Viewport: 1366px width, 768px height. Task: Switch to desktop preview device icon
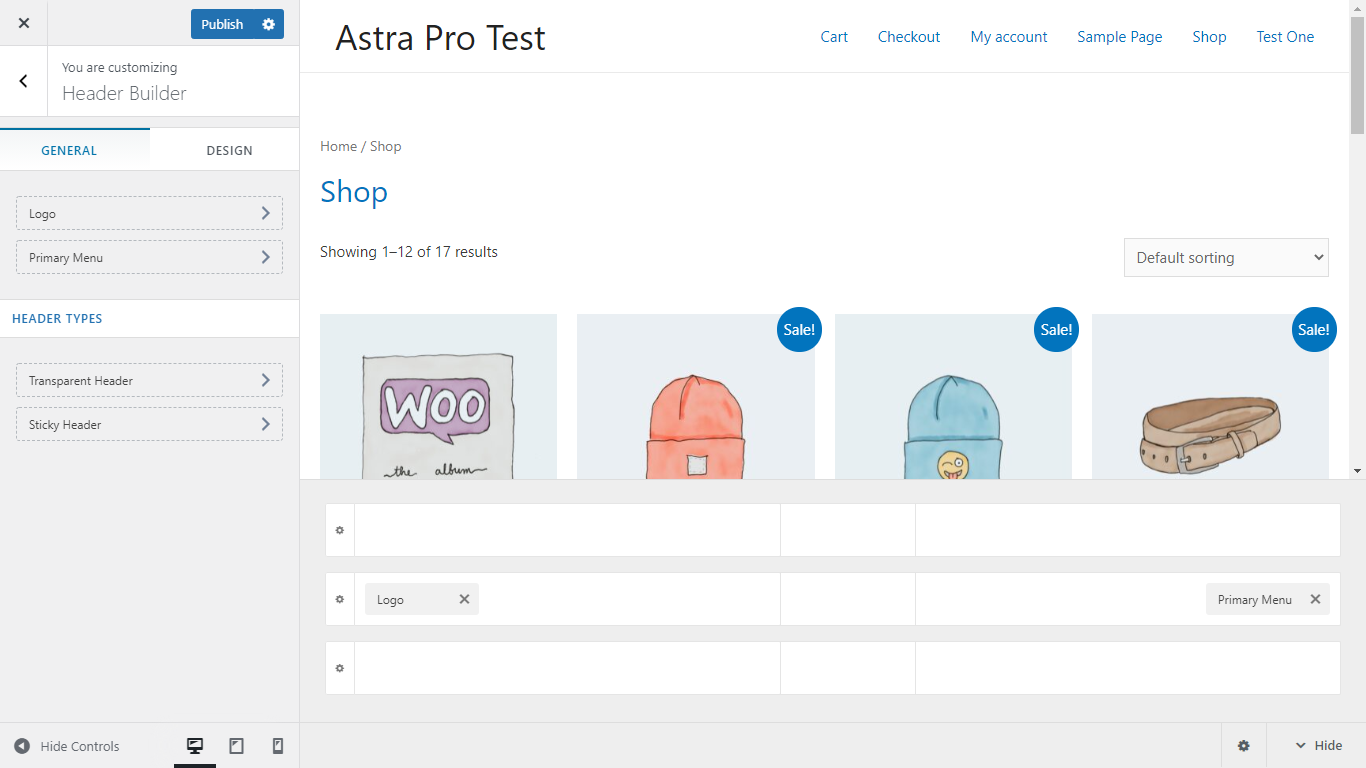[195, 746]
